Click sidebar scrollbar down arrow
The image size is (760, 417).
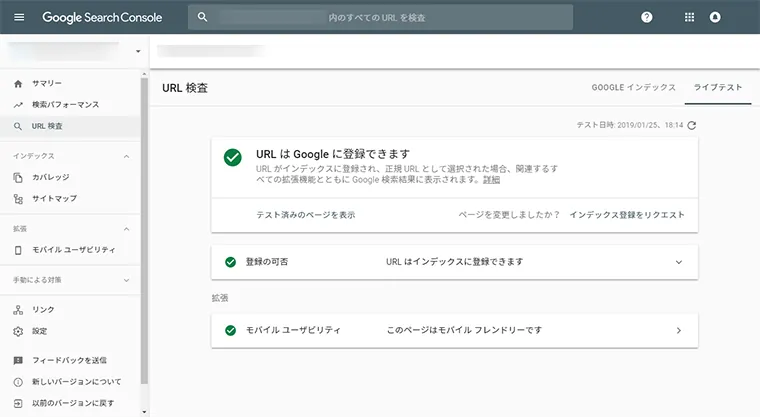click(x=144, y=412)
